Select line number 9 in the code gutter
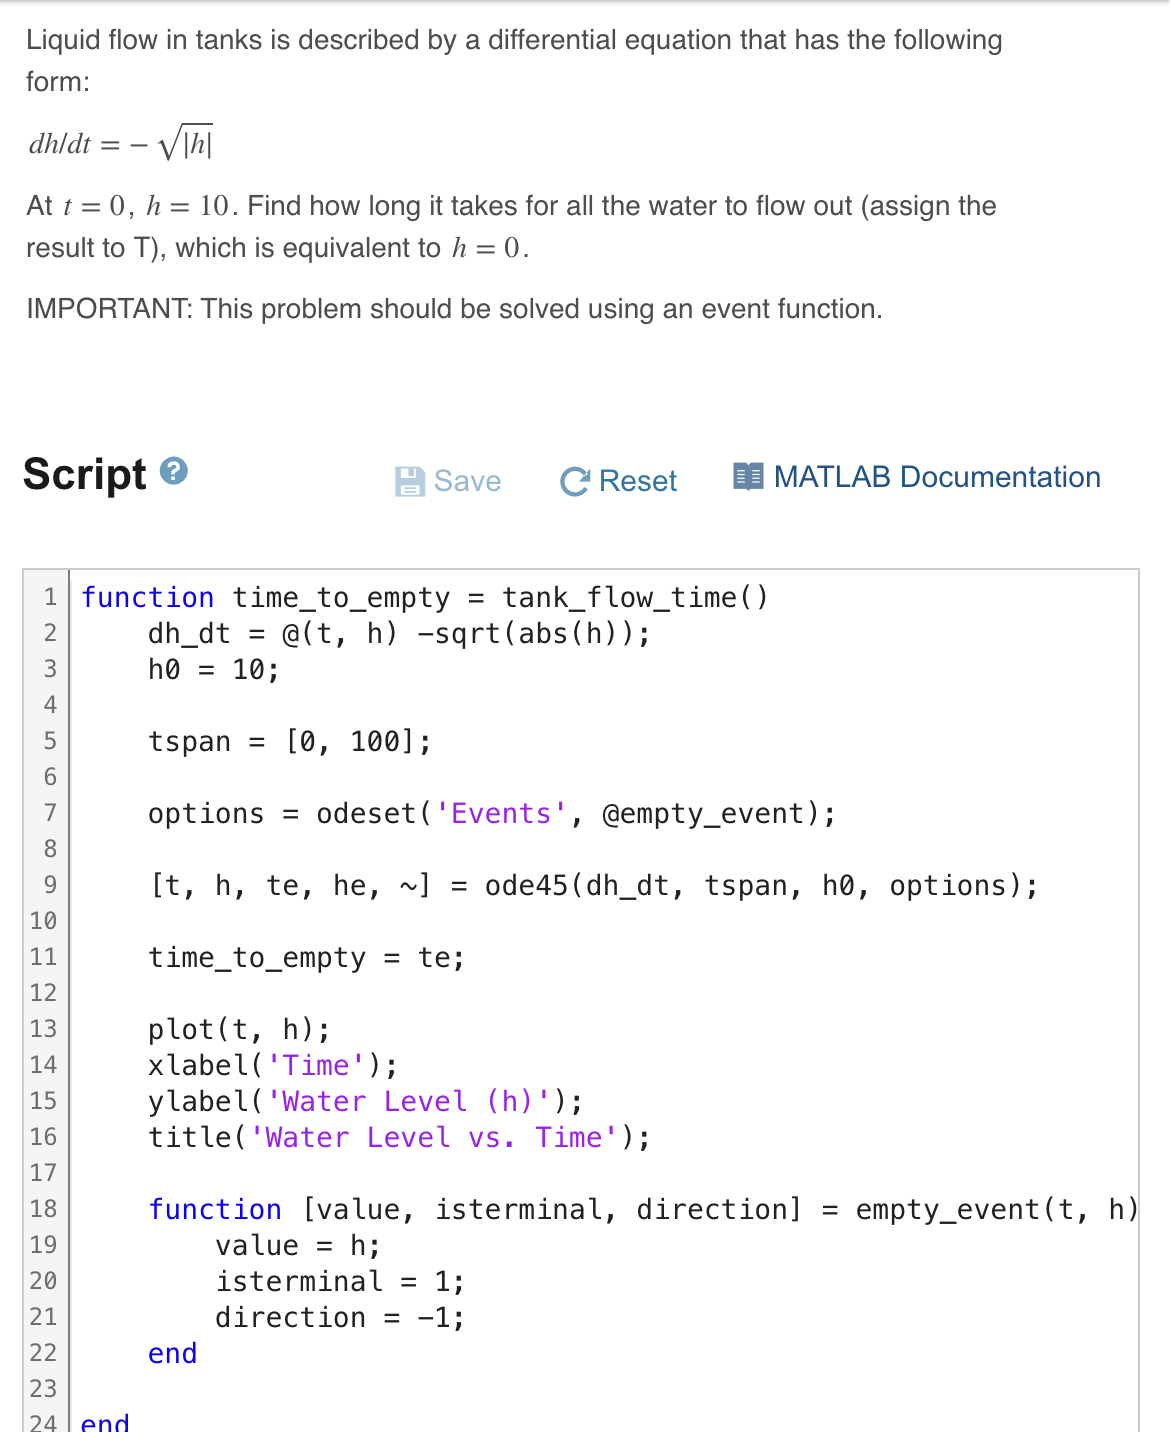 tap(49, 885)
